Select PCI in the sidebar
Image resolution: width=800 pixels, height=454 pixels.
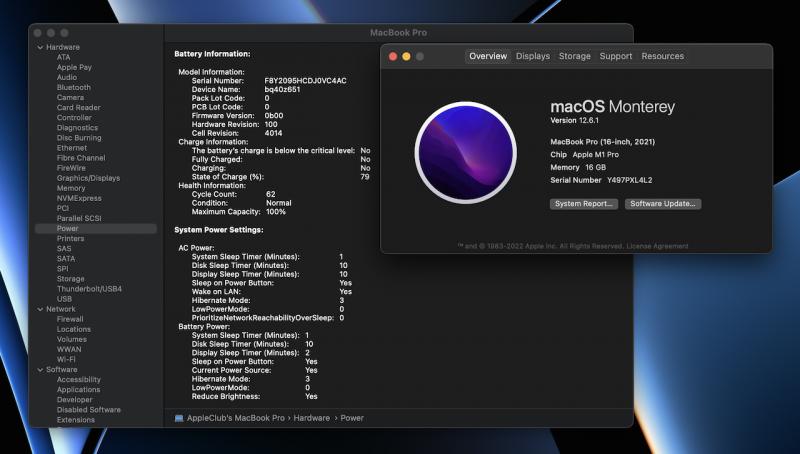coord(63,209)
